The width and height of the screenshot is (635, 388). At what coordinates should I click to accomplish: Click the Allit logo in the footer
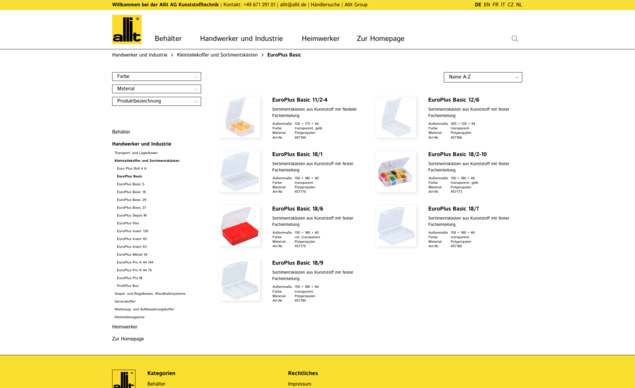pyautogui.click(x=124, y=379)
